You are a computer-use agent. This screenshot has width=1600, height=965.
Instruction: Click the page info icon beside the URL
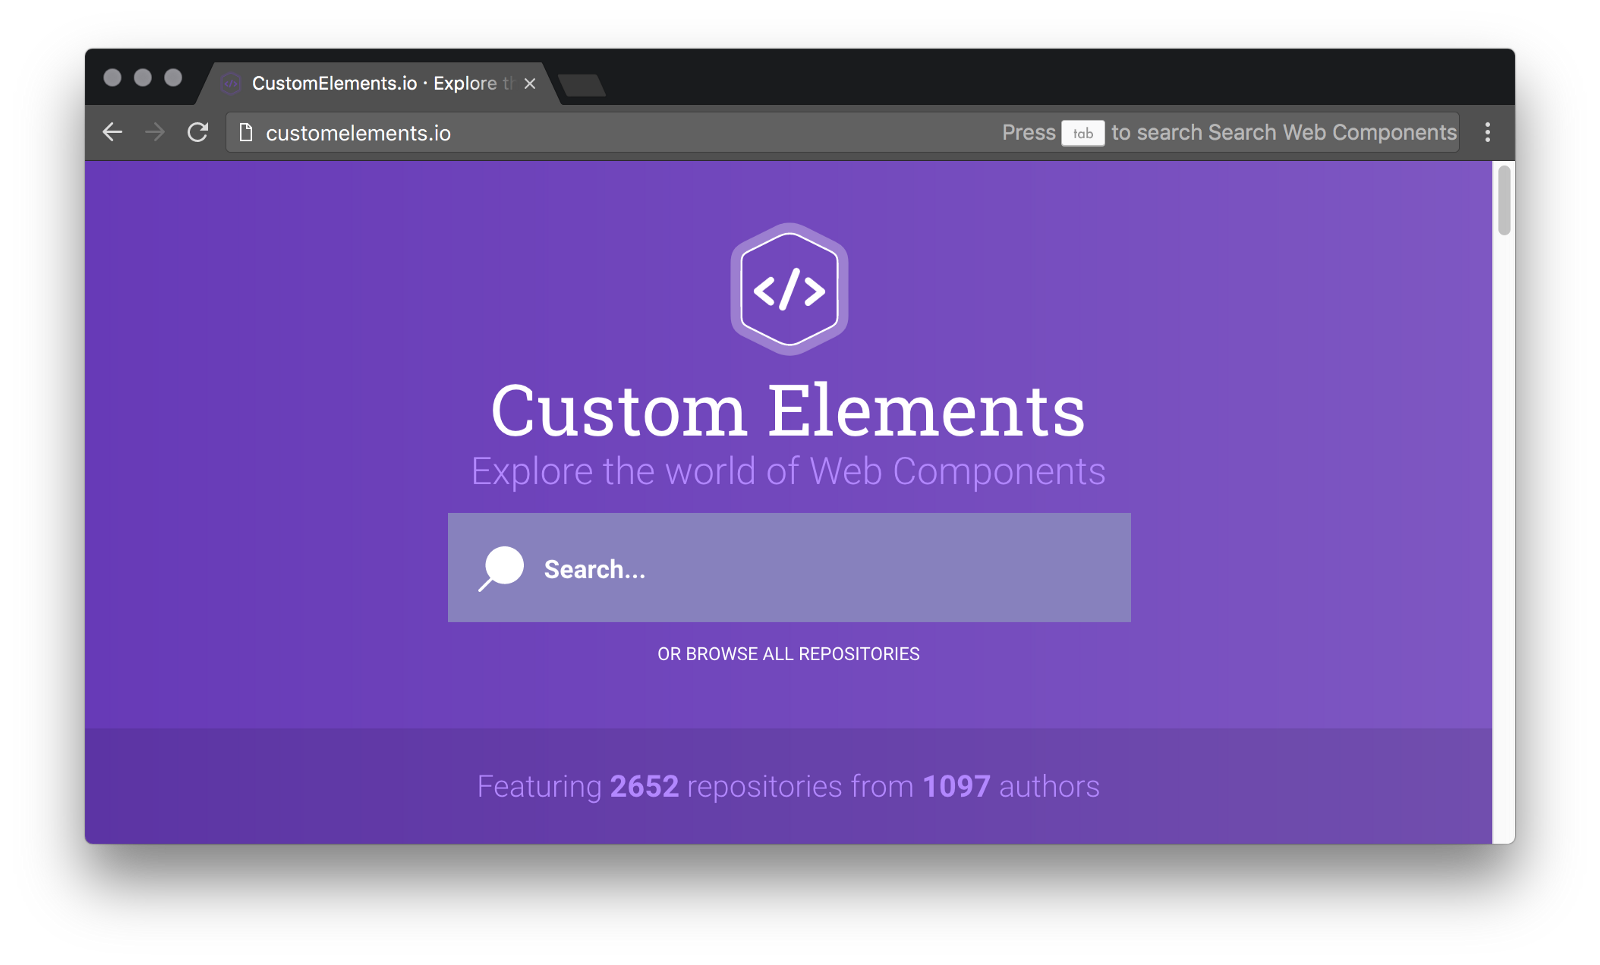[x=246, y=132]
